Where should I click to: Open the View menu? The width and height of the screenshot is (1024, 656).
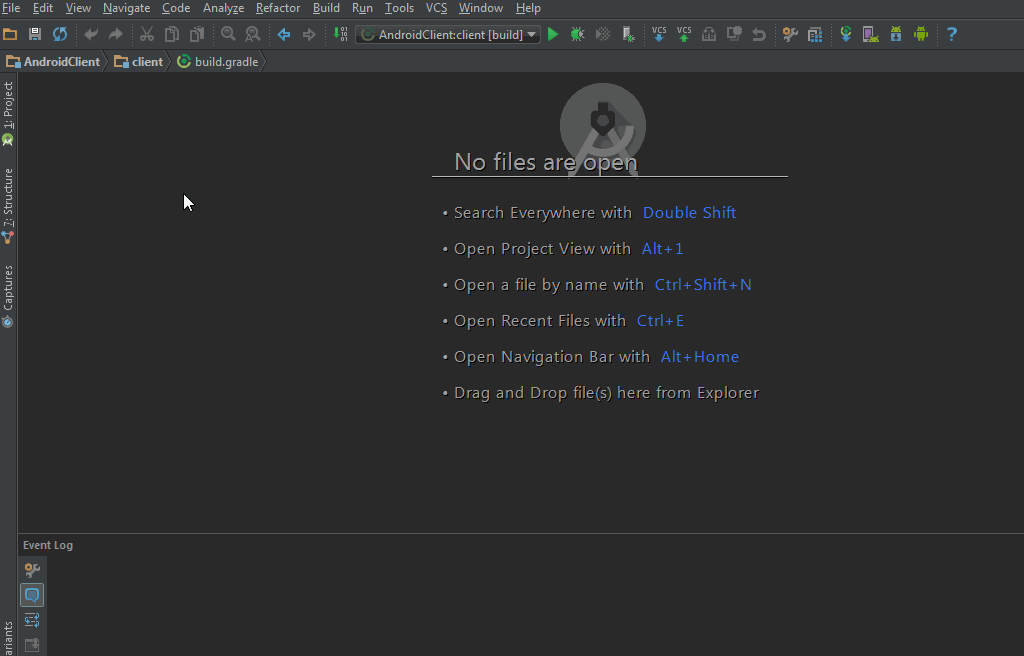[x=78, y=8]
